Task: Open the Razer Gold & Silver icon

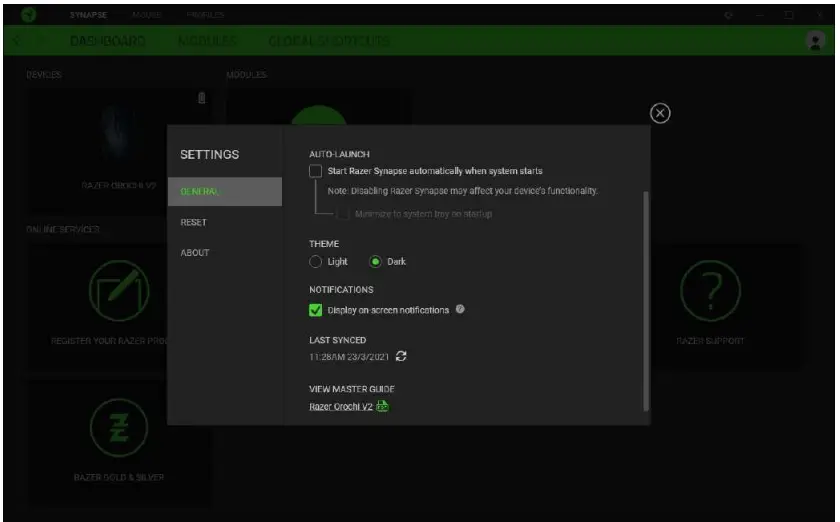Action: click(x=119, y=428)
